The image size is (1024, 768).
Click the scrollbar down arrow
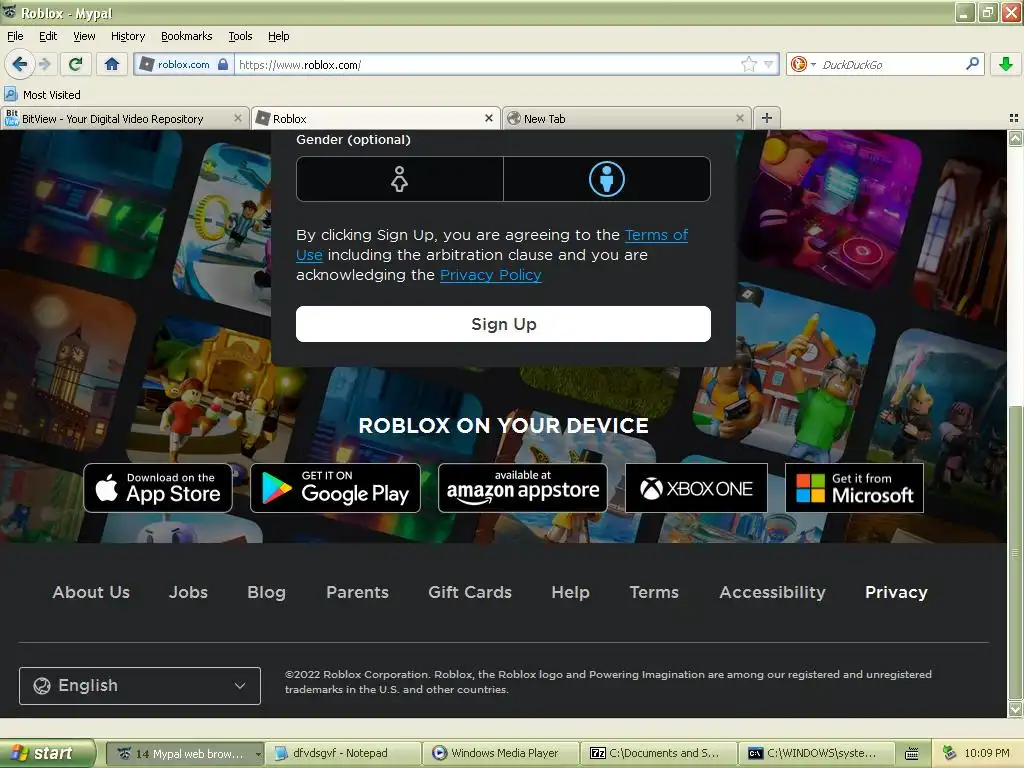pyautogui.click(x=1015, y=709)
